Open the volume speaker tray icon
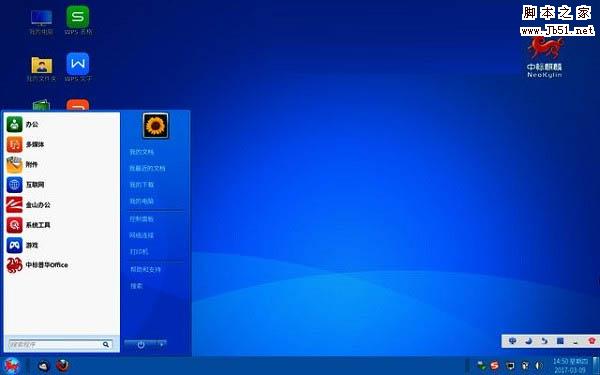The image size is (600, 375). 538,366
